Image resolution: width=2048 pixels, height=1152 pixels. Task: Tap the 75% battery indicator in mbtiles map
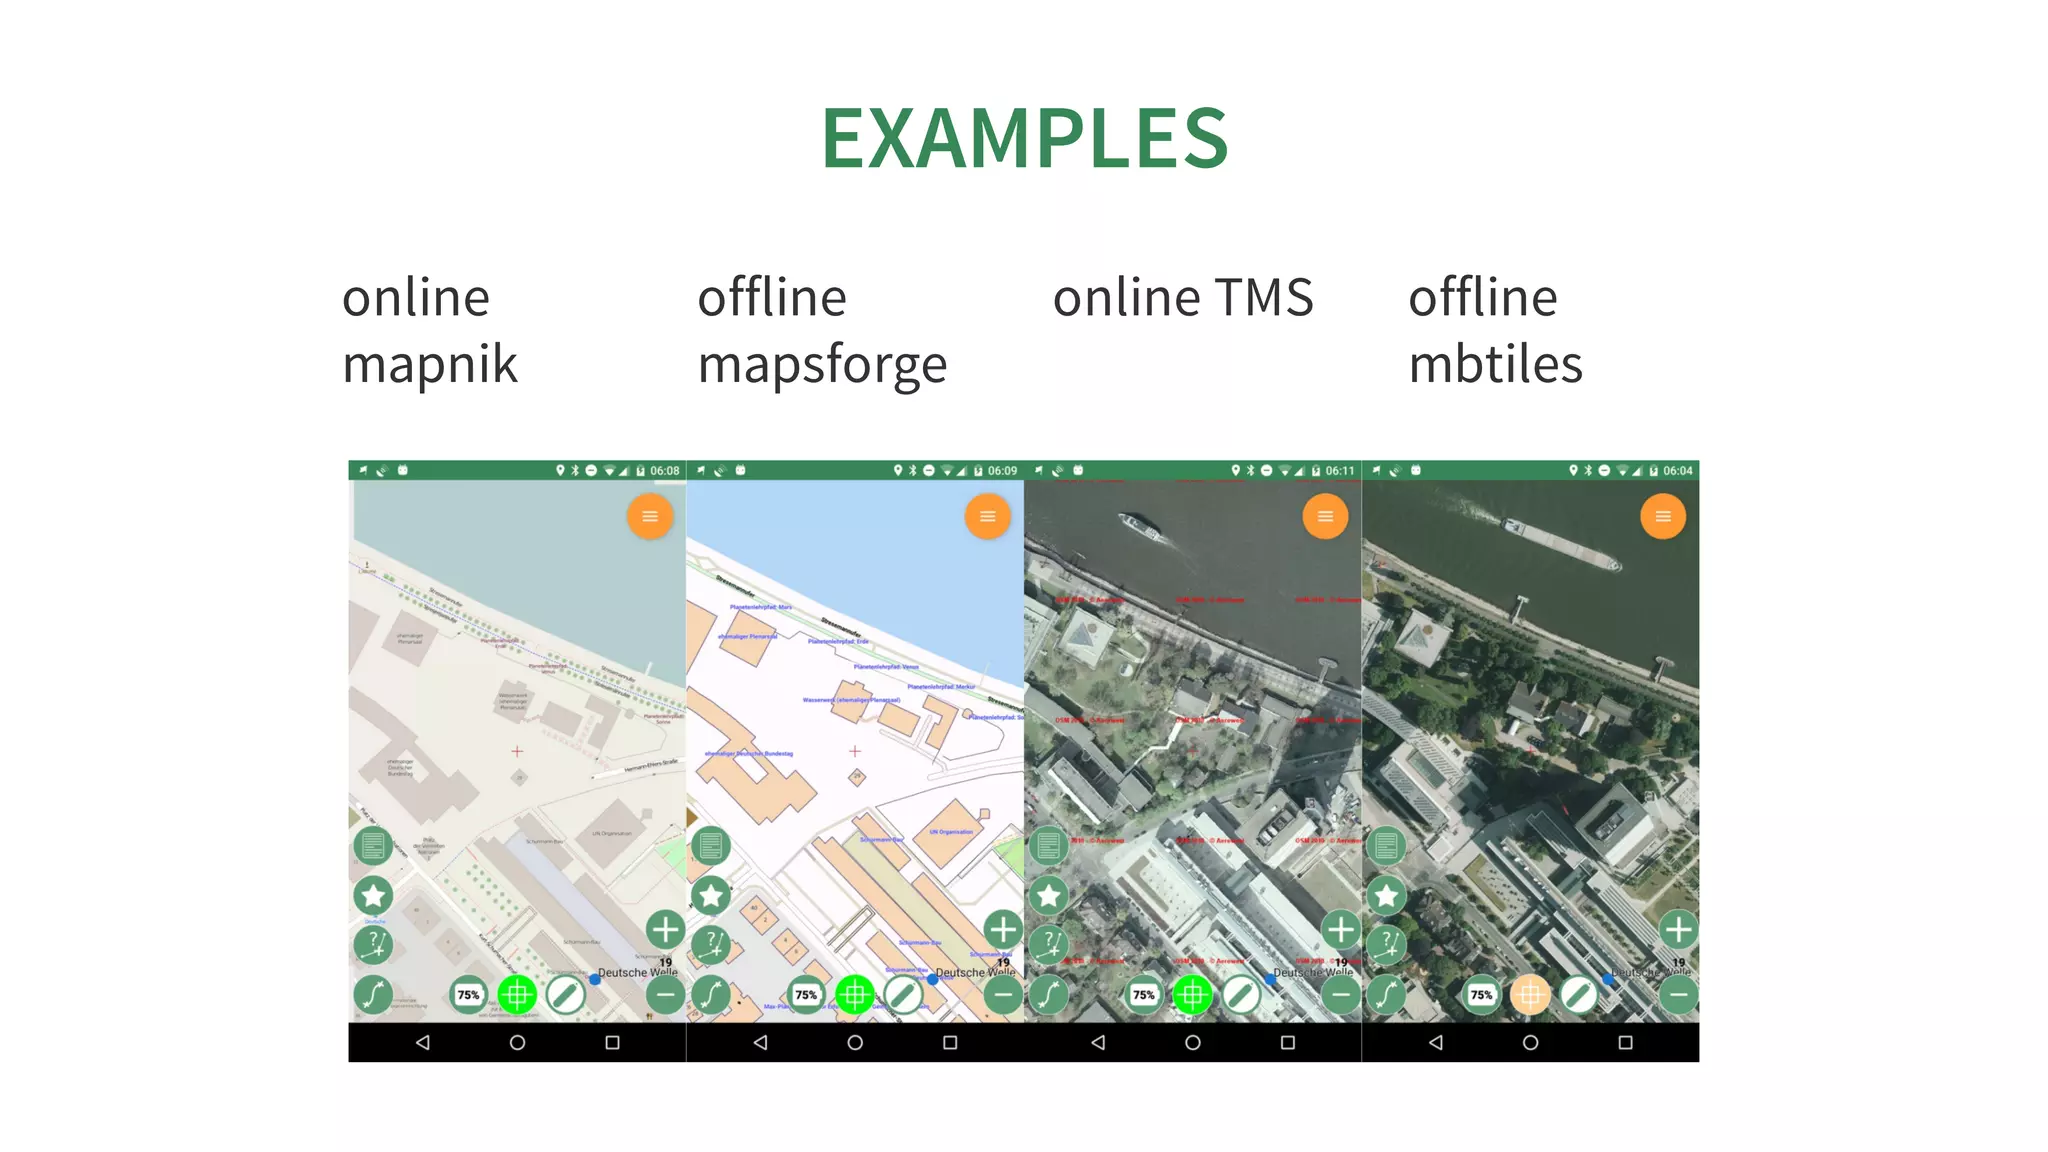tap(1481, 994)
